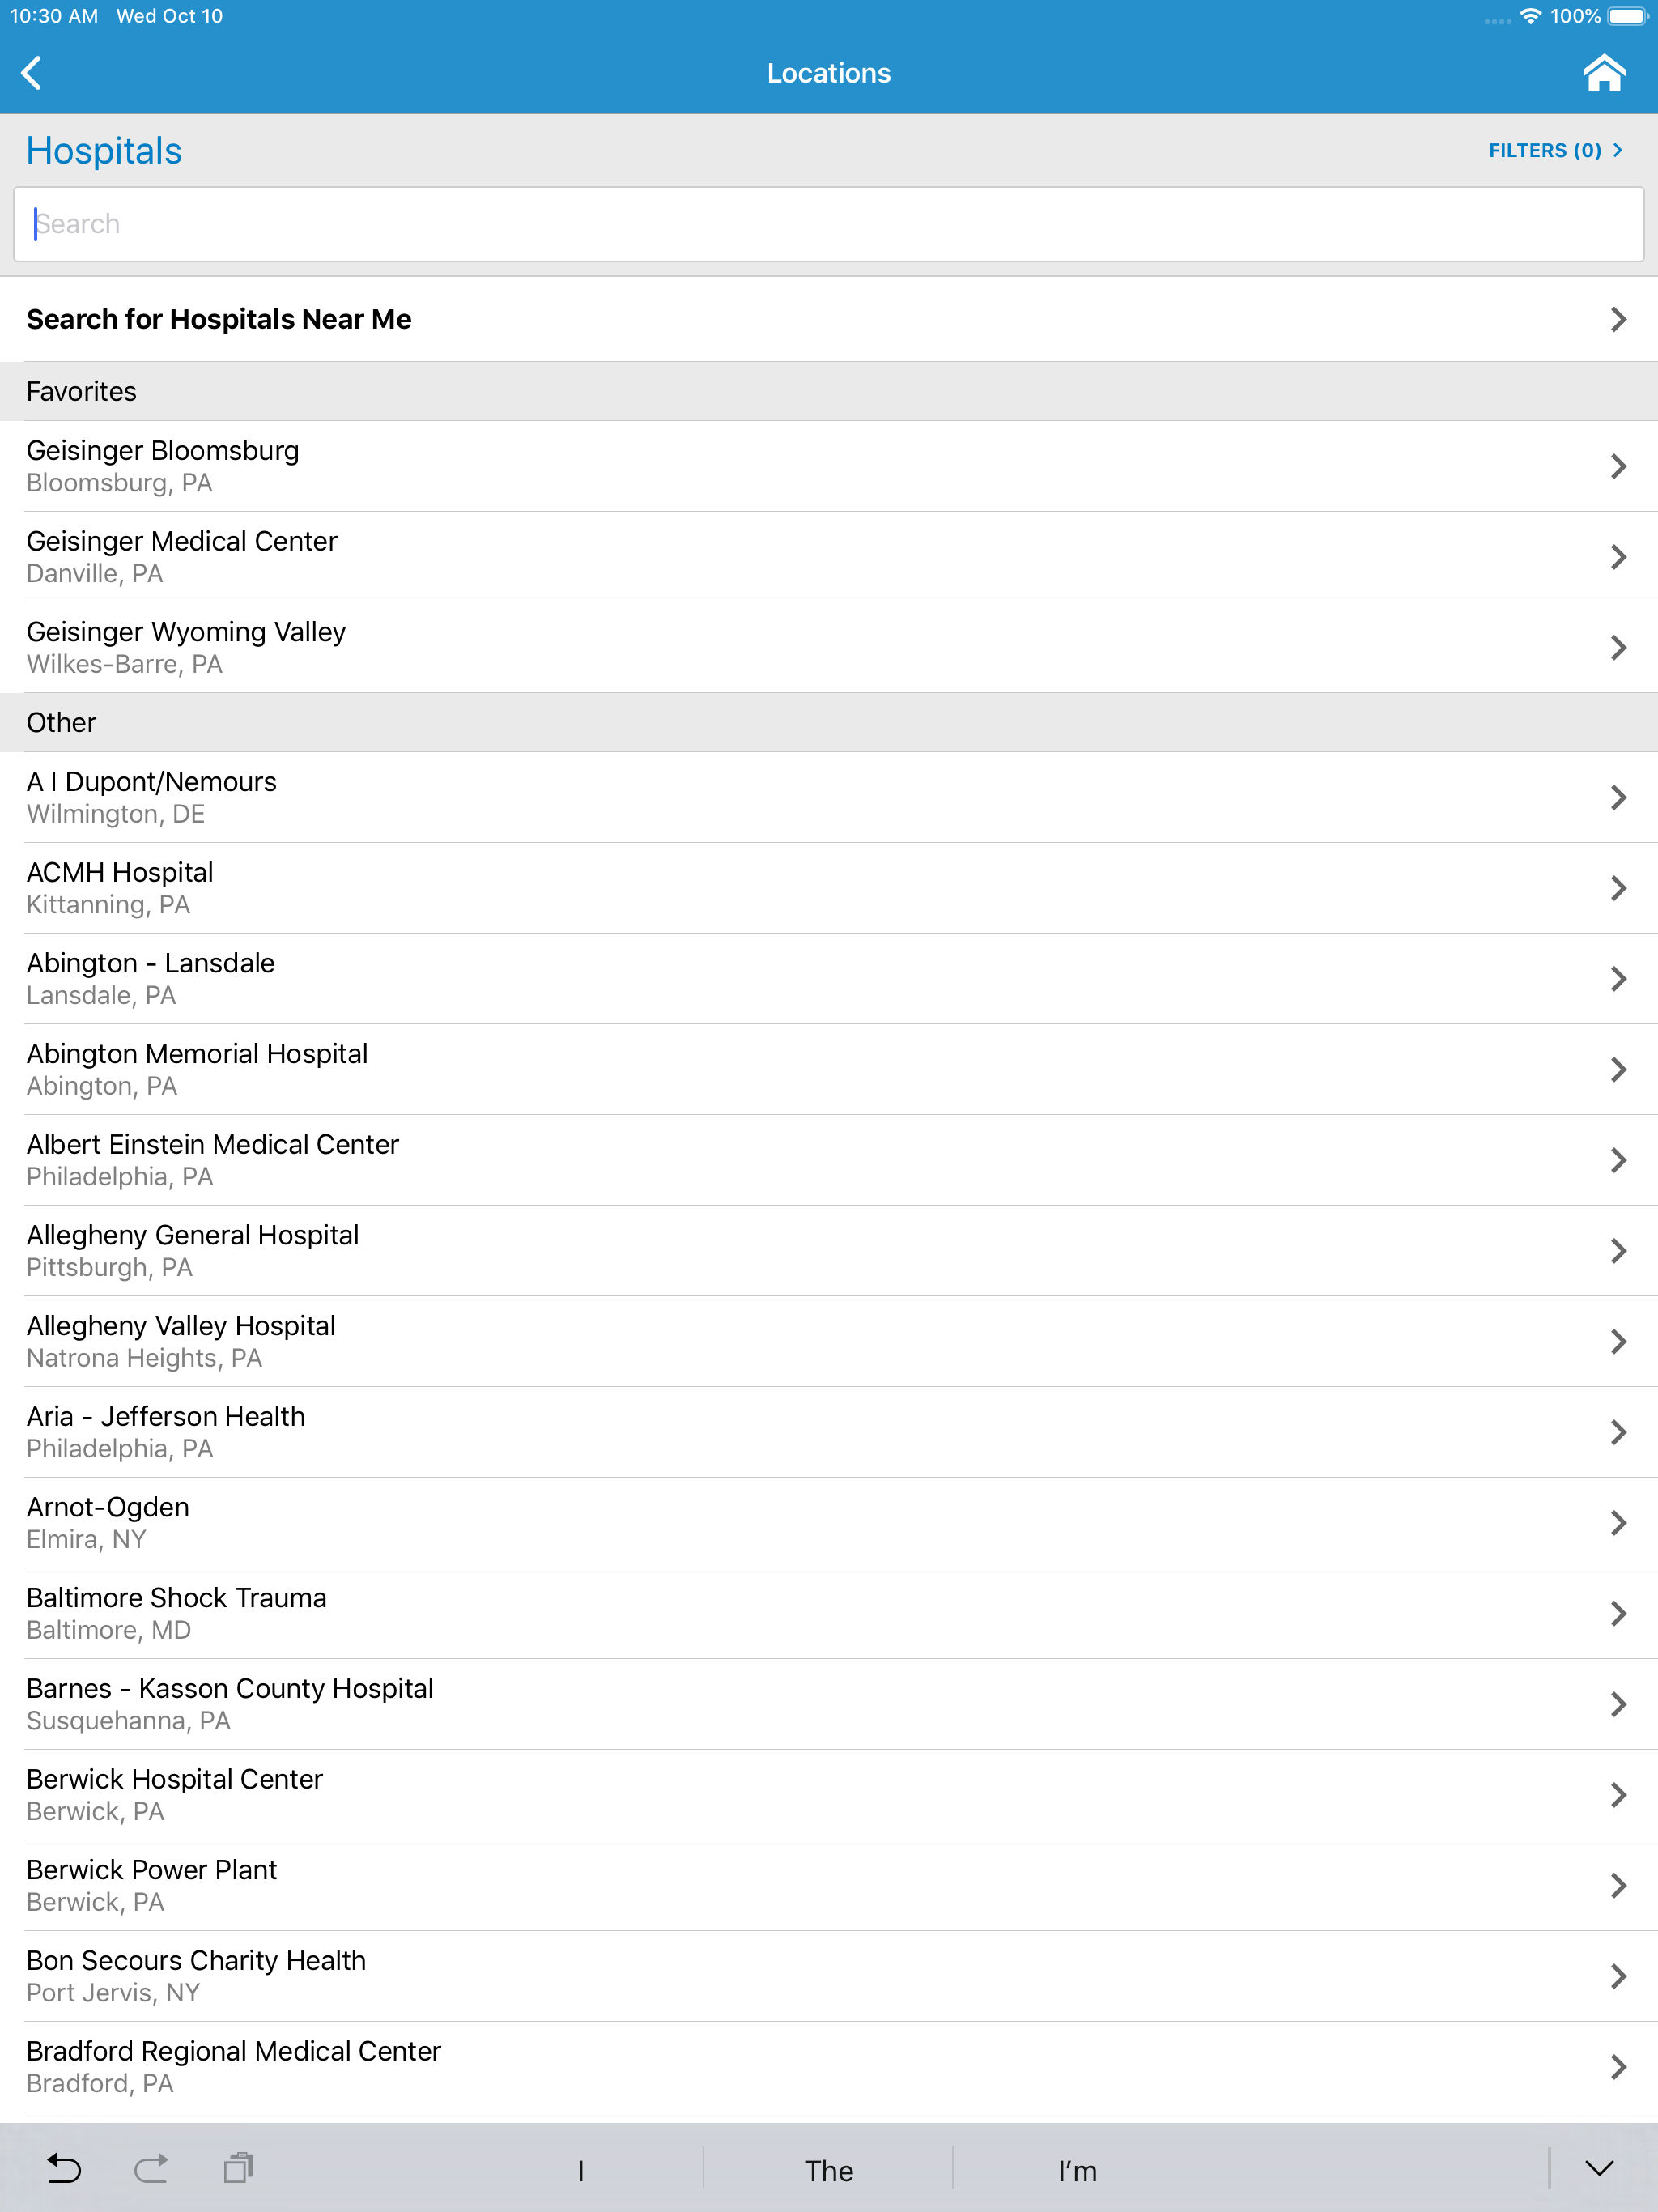The height and width of the screenshot is (2212, 1658).
Task: Tap the keyboard undo icon
Action: point(65,2168)
